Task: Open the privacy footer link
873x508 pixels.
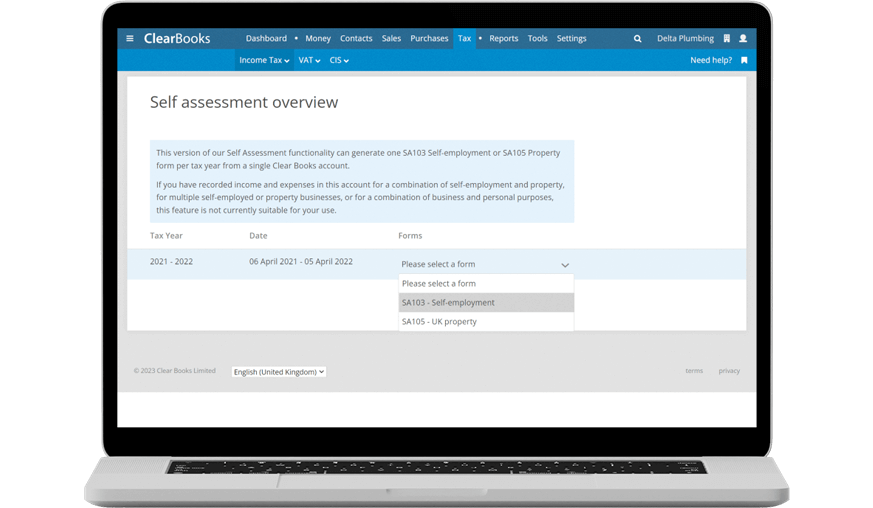Action: (x=729, y=371)
